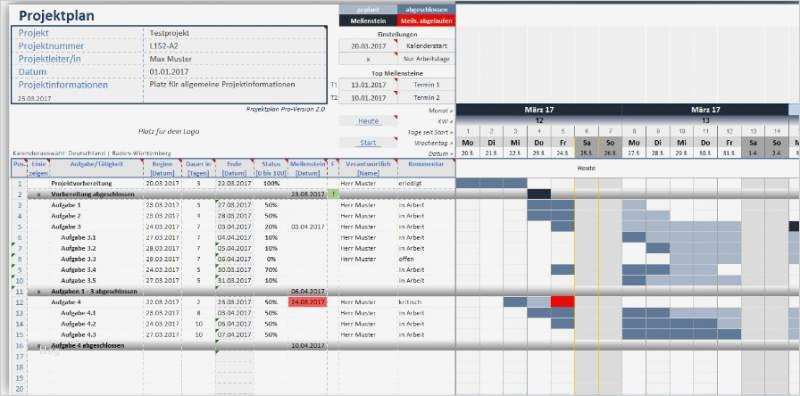Select the 0% status of Aufgabe 3.3
Screen dimensions: 800x396
tap(271, 259)
